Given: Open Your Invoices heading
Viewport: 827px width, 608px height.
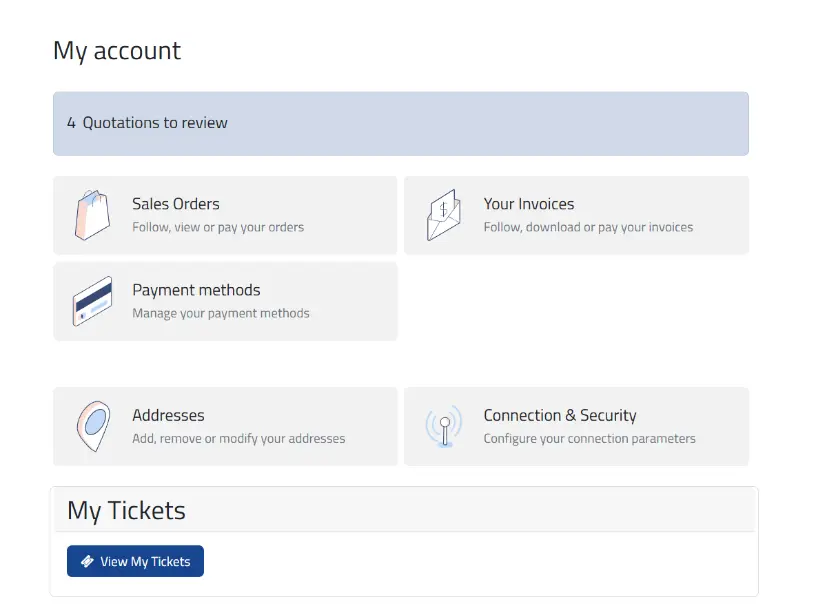Looking at the screenshot, I should 528,204.
